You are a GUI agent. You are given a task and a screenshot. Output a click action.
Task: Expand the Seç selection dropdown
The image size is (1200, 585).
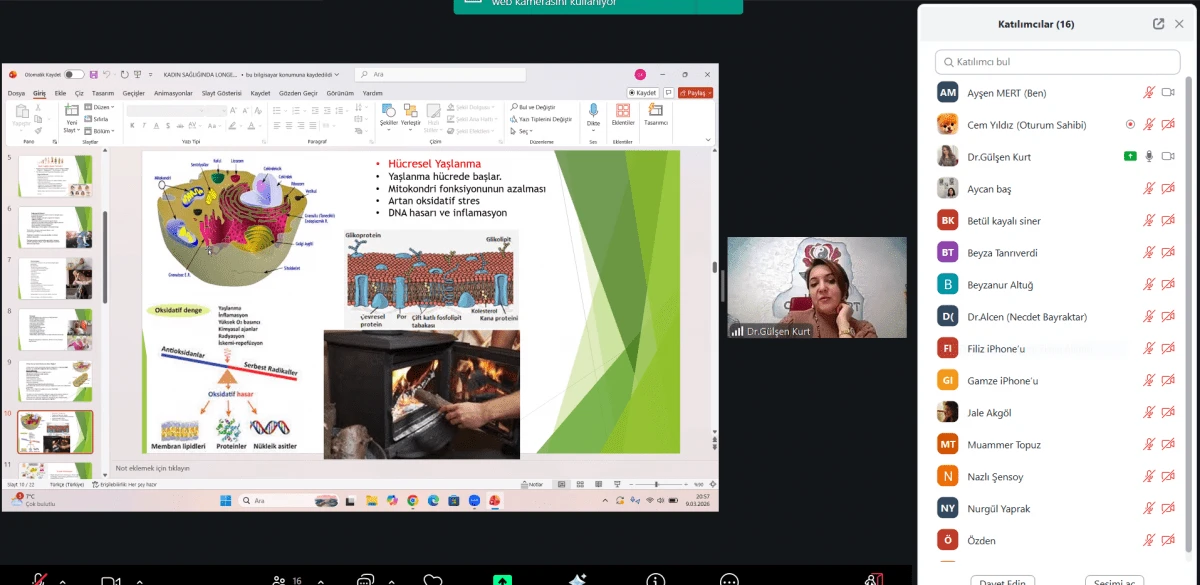point(524,131)
